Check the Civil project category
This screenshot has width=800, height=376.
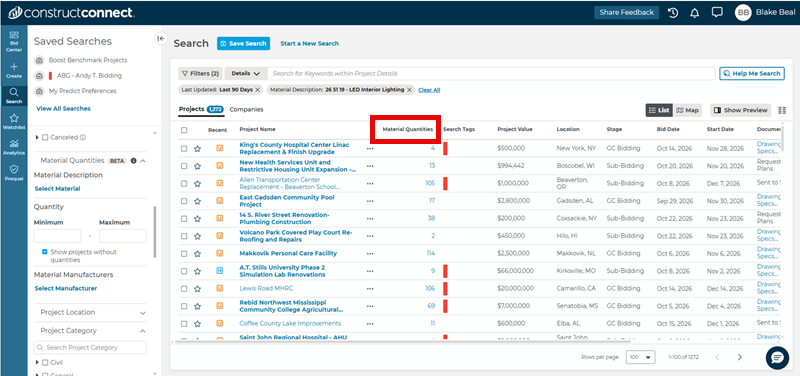(45, 362)
